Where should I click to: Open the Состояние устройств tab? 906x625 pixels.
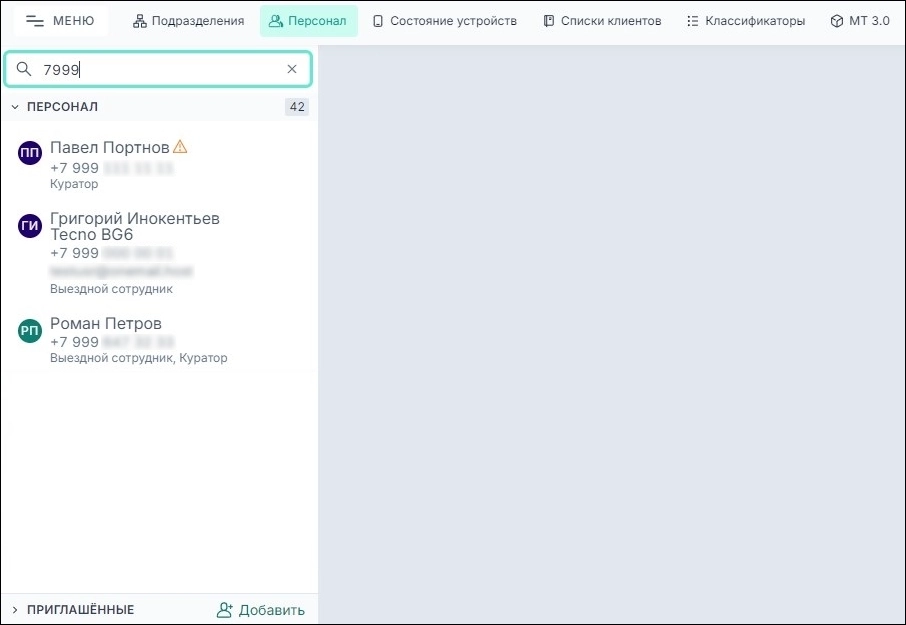tap(445, 20)
